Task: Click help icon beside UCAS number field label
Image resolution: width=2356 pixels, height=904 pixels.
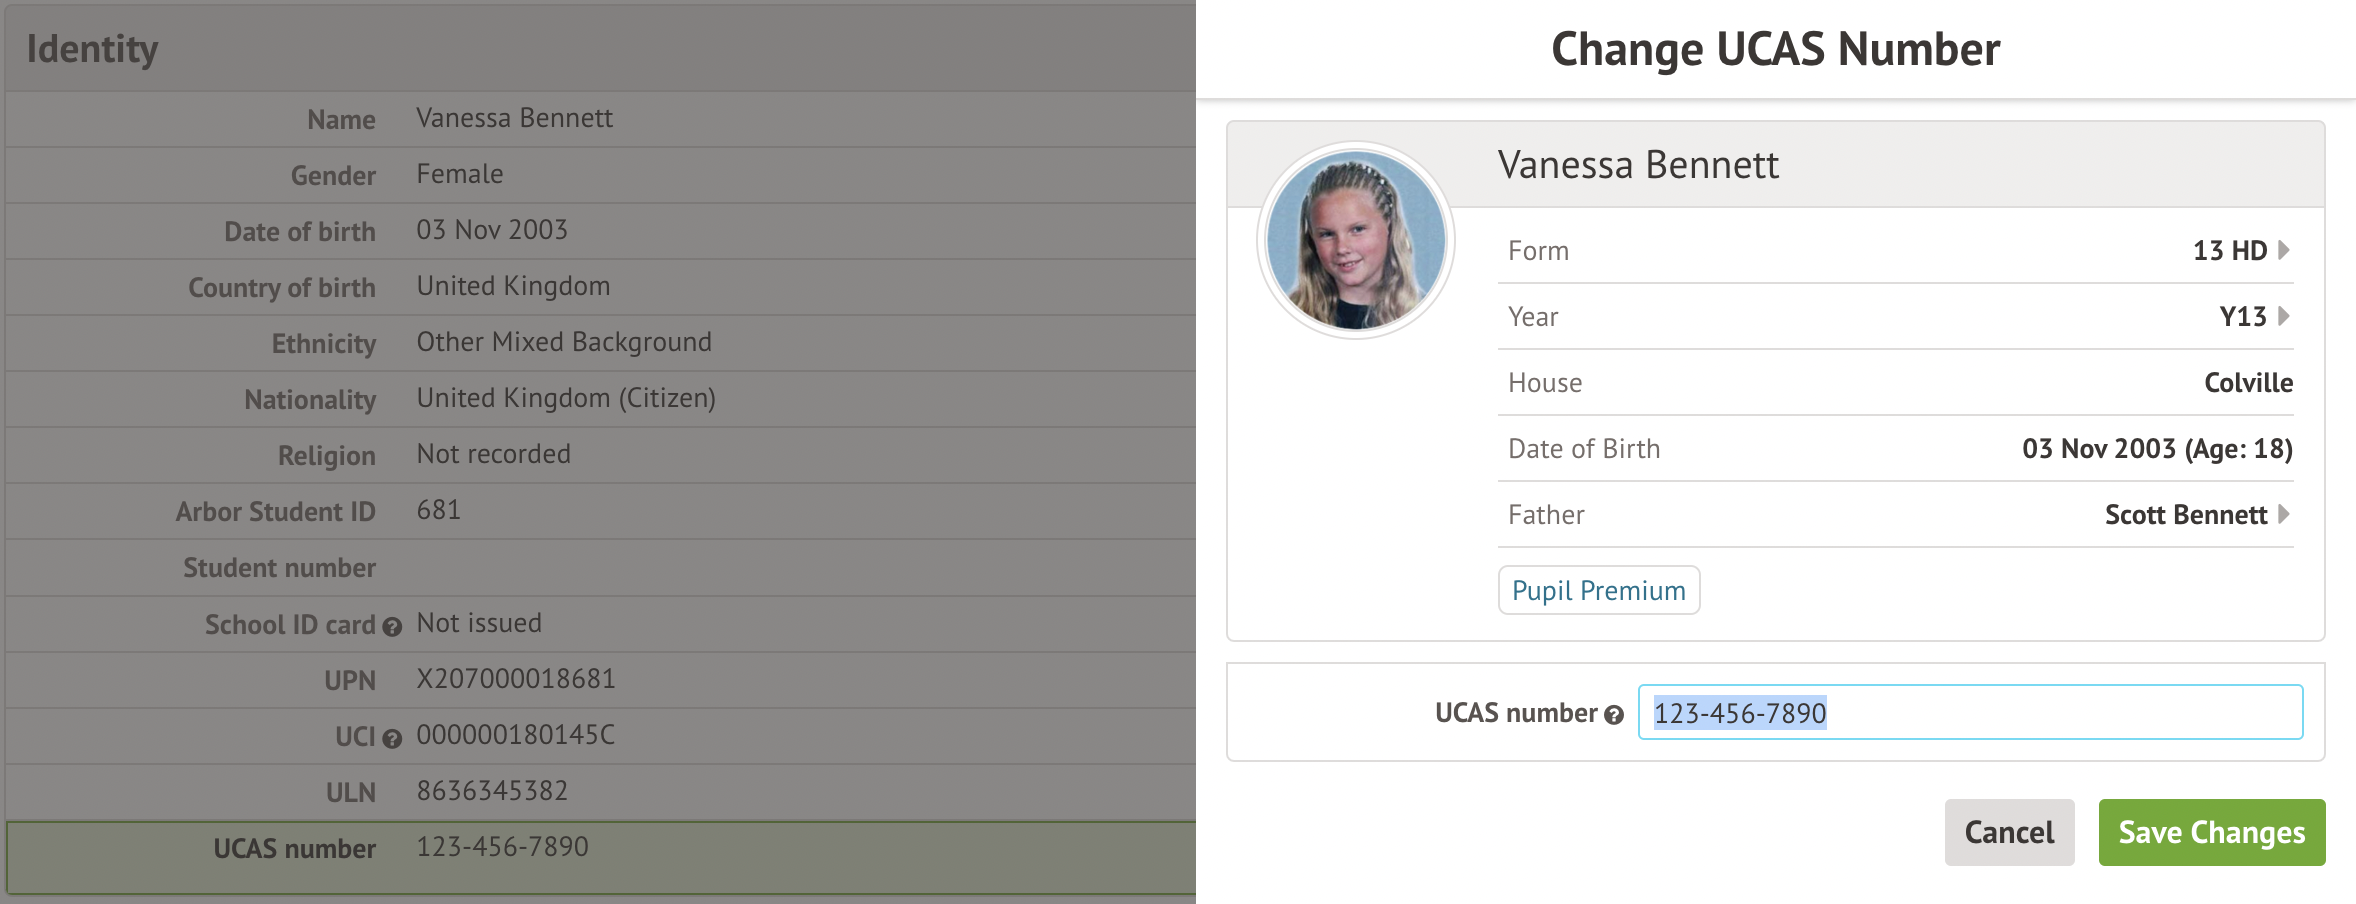Action: coord(1613,715)
